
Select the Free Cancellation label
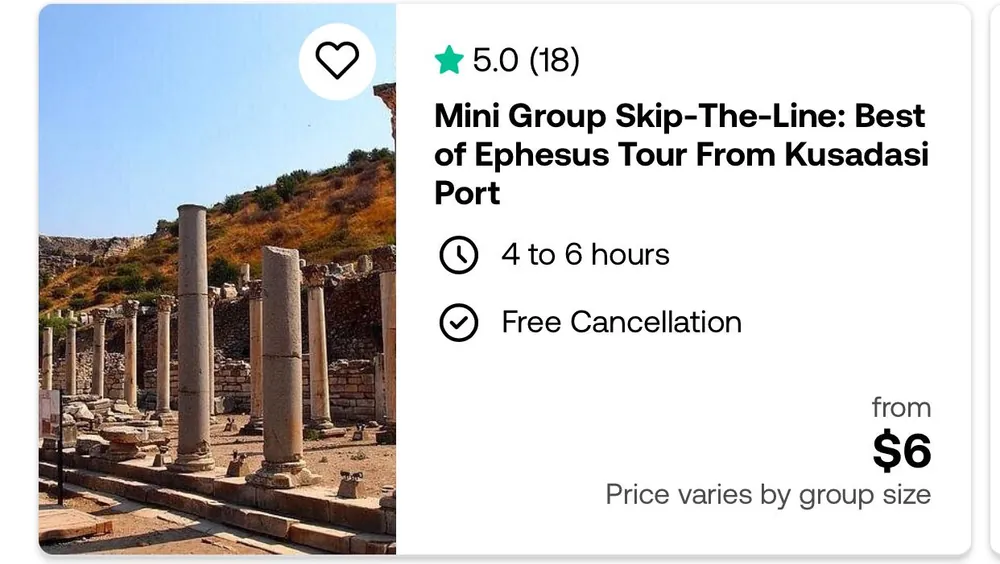(621, 323)
